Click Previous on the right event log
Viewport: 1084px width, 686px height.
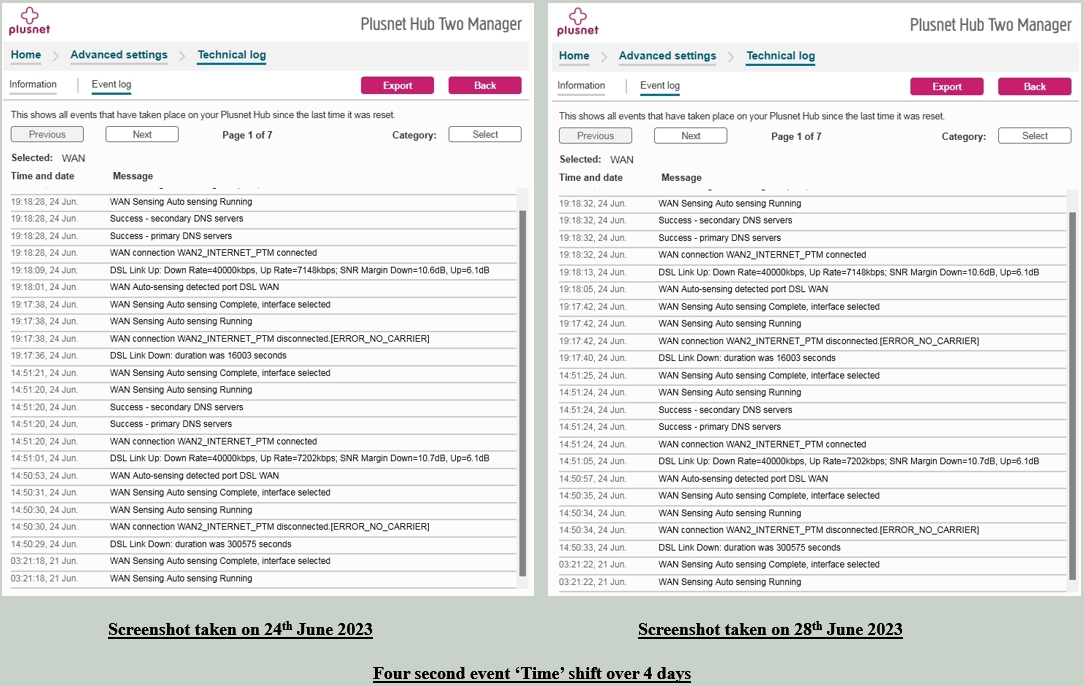click(594, 135)
